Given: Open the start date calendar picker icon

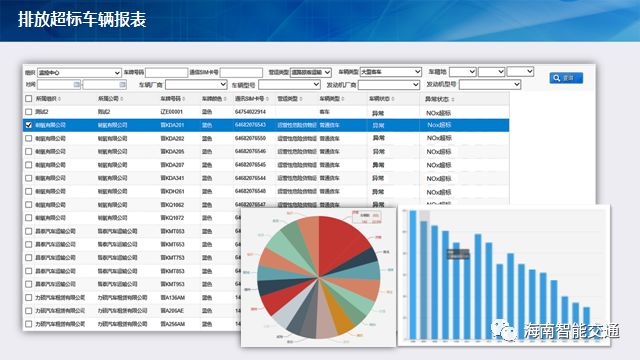Looking at the screenshot, I should click(77, 84).
